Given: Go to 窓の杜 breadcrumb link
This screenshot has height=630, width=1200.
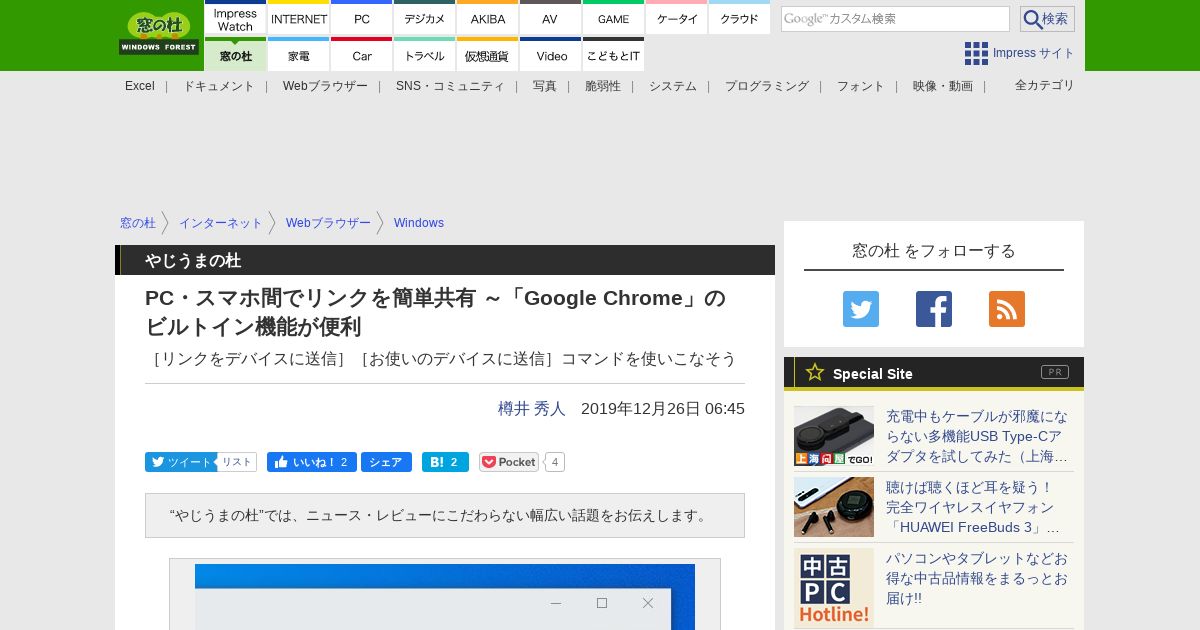Looking at the screenshot, I should pyautogui.click(x=138, y=223).
